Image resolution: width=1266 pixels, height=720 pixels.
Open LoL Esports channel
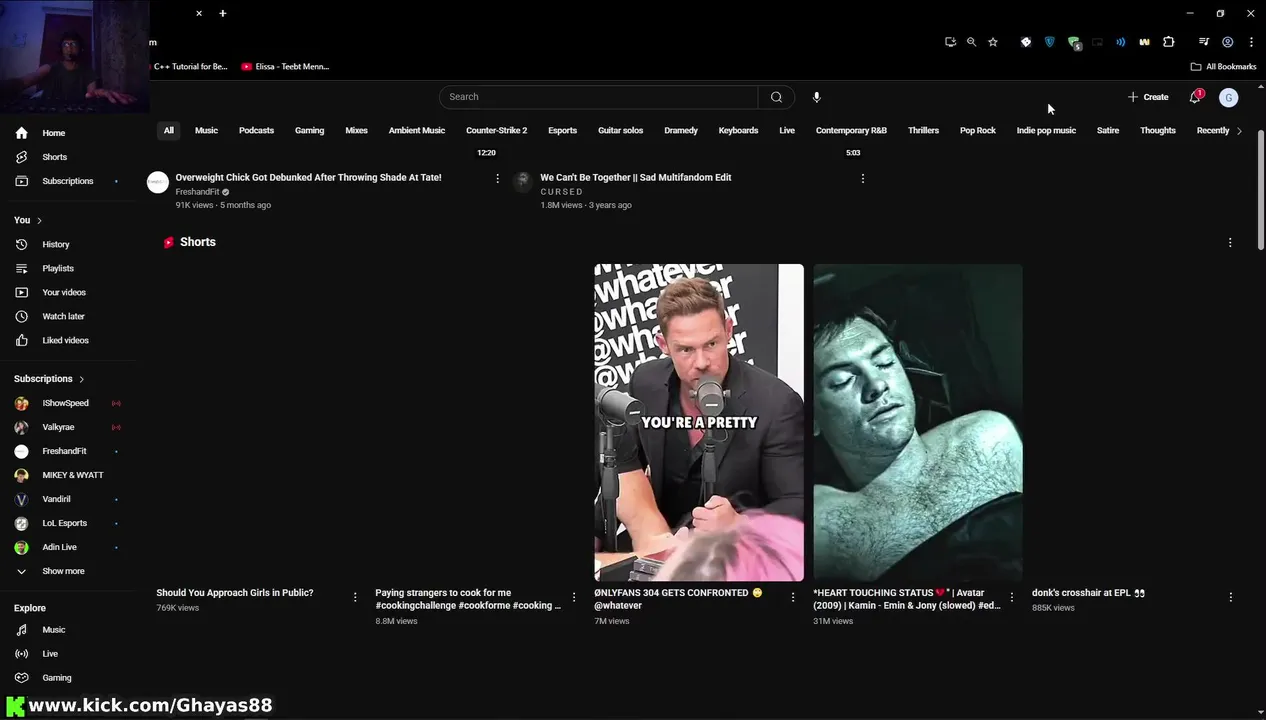tap(64, 523)
